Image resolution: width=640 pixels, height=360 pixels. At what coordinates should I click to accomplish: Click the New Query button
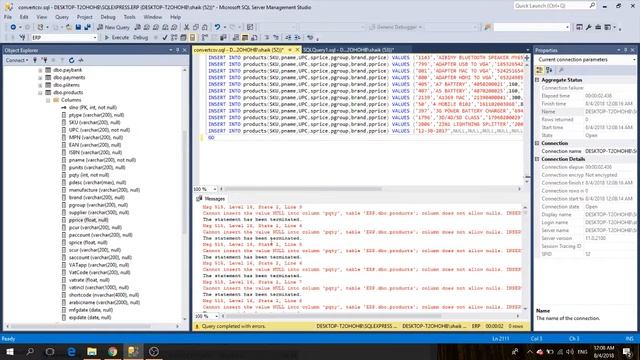point(113,27)
